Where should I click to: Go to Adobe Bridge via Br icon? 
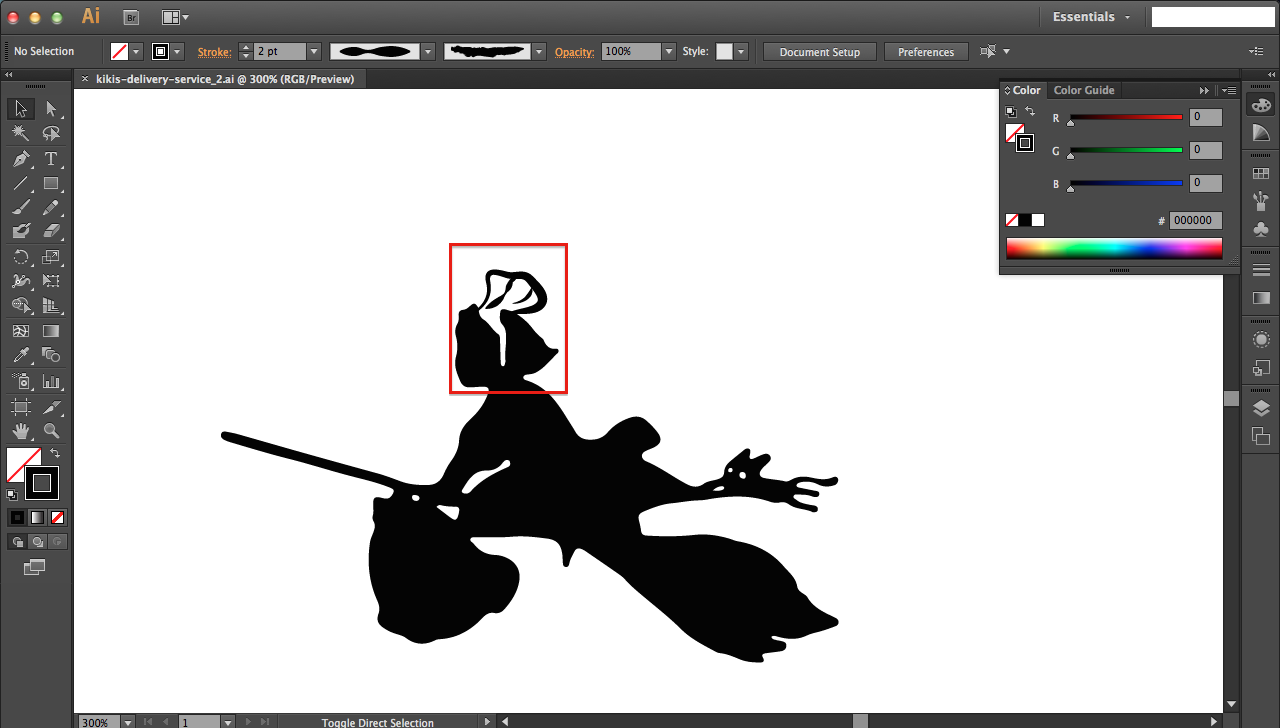[131, 17]
